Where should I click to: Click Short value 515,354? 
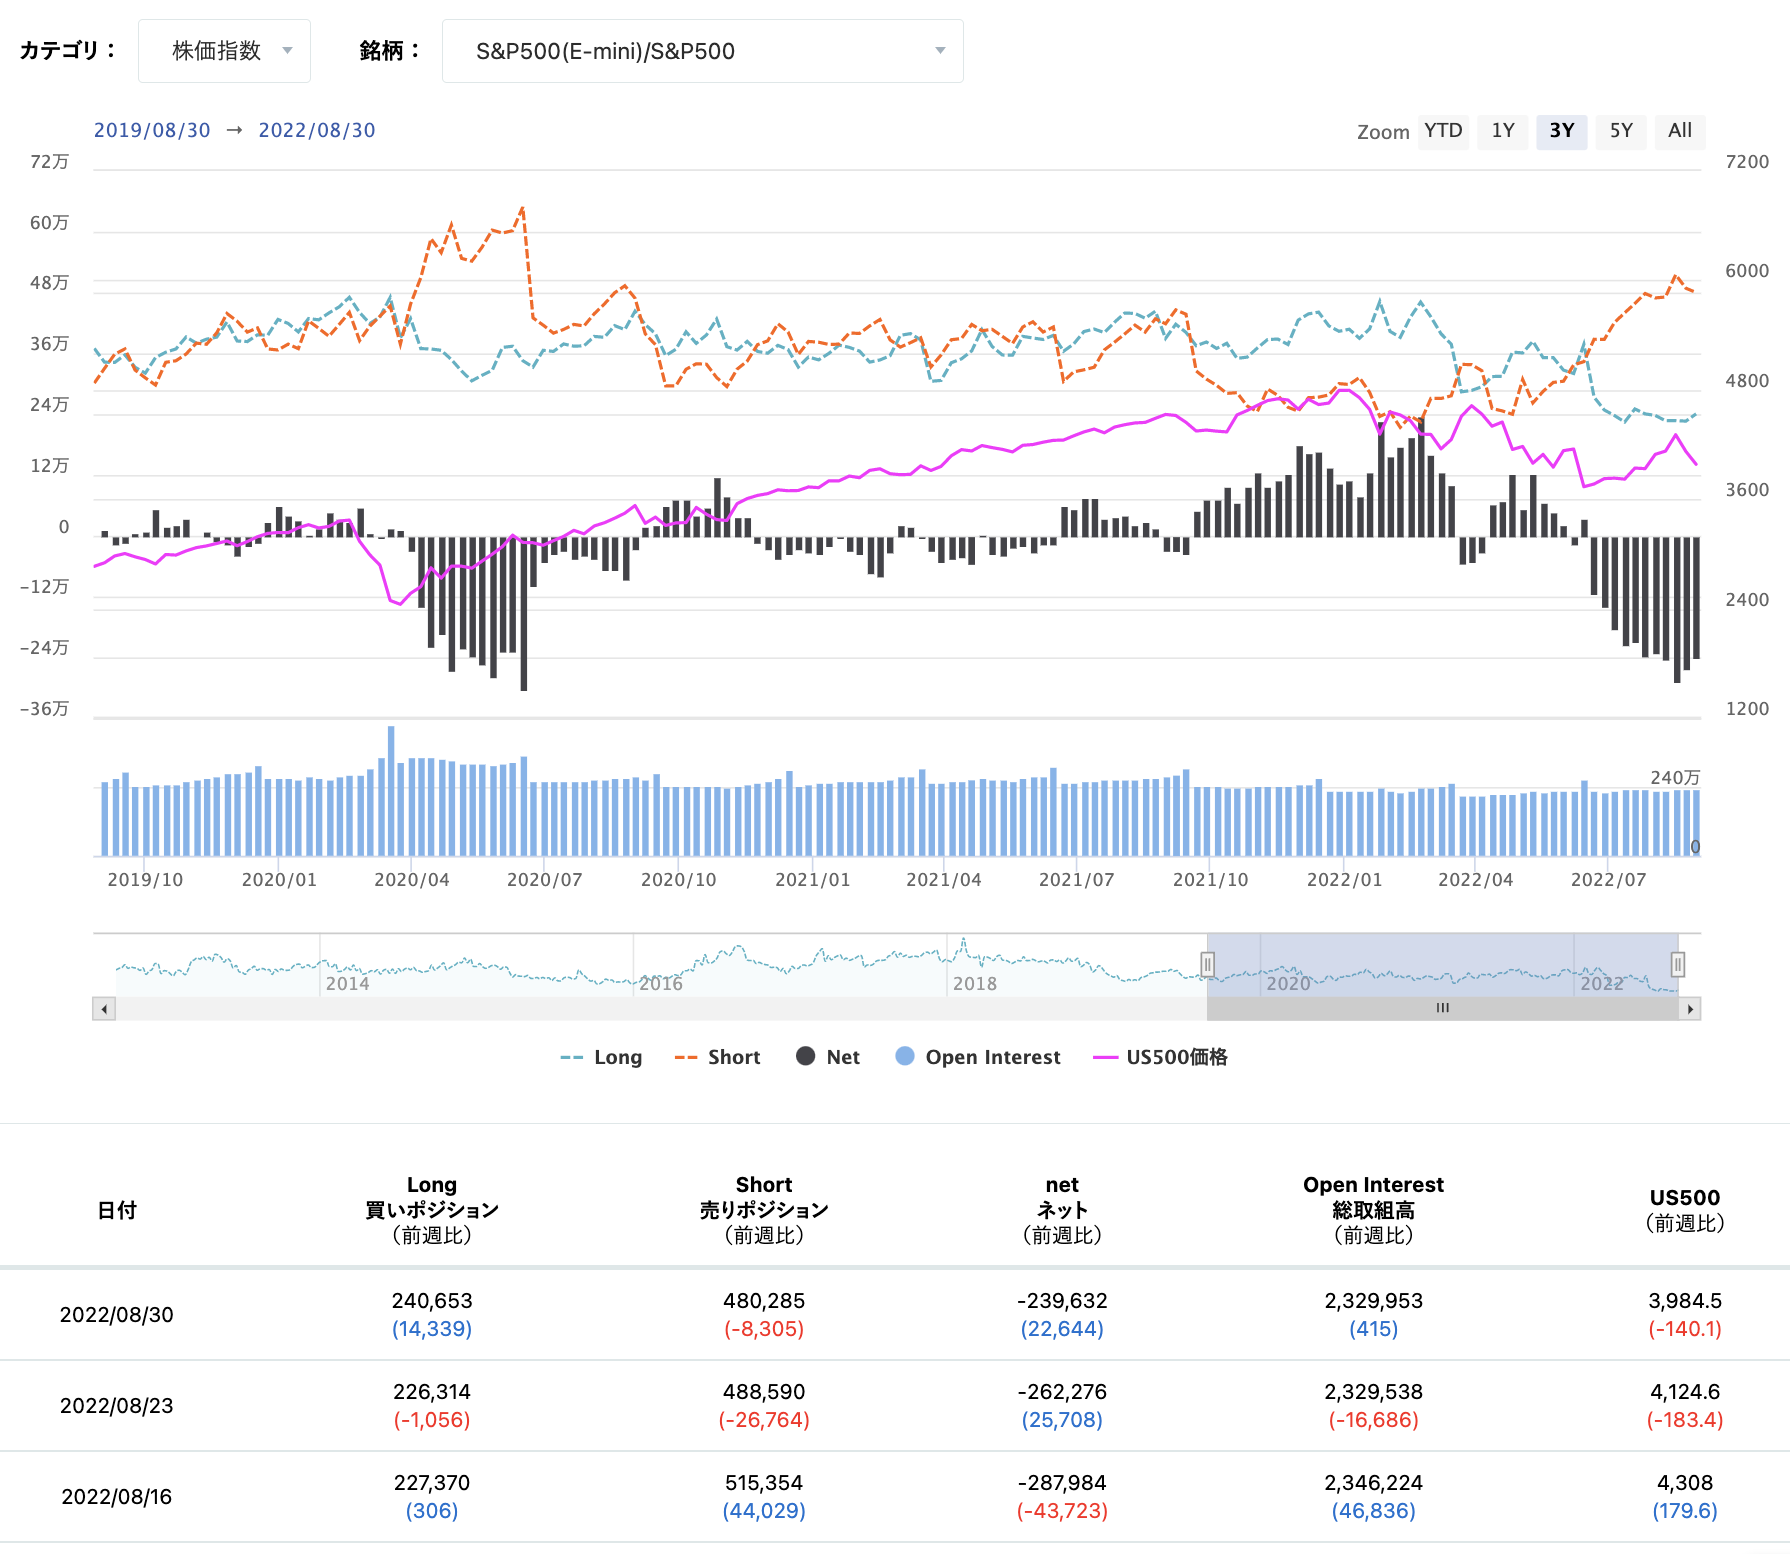click(x=764, y=1483)
